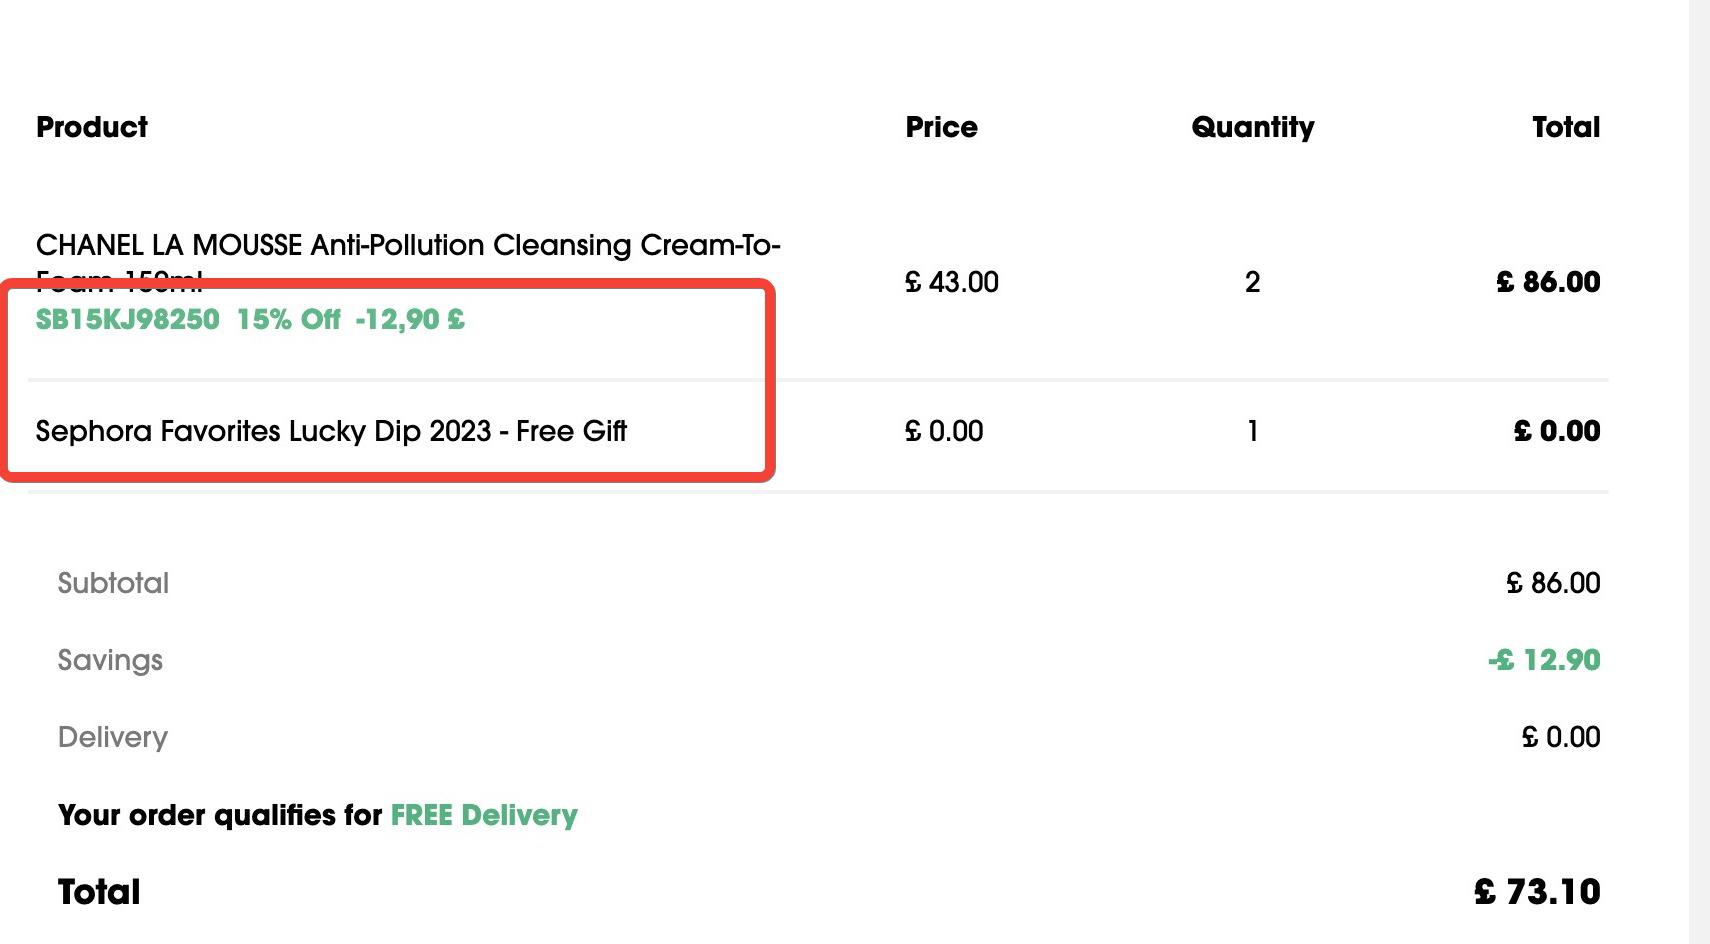Click the 15% Off discount label

click(288, 320)
